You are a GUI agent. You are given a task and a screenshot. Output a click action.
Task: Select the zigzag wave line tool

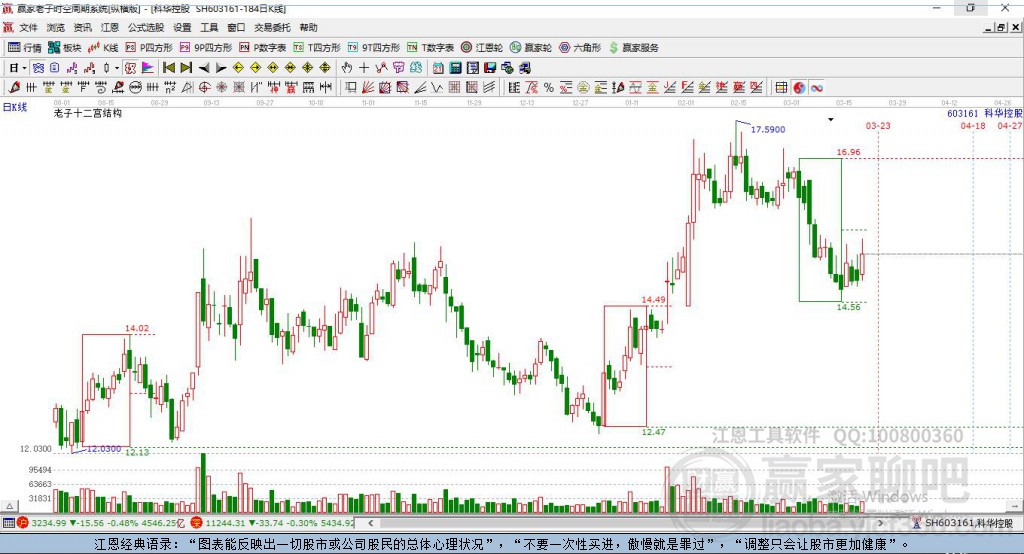(436, 88)
